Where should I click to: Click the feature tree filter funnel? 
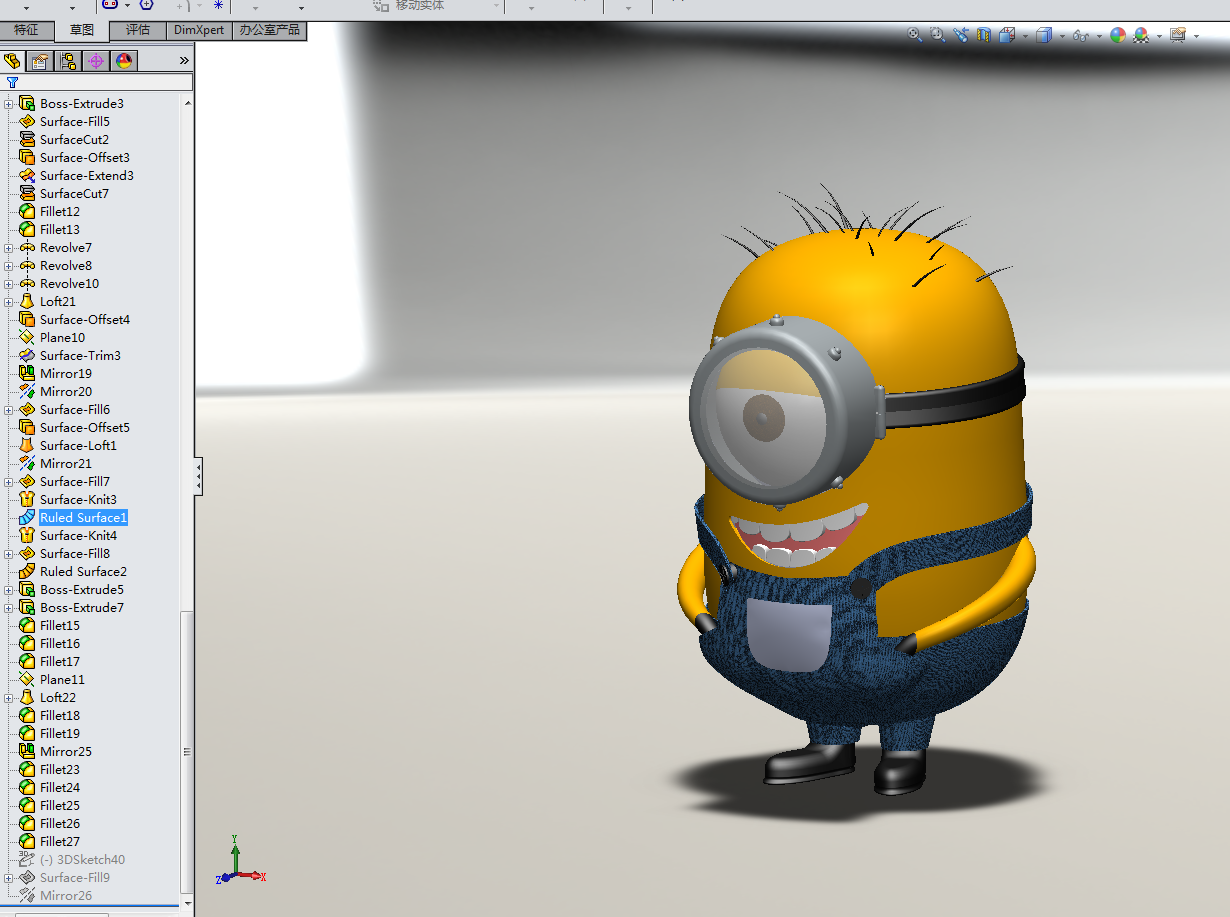tap(12, 83)
